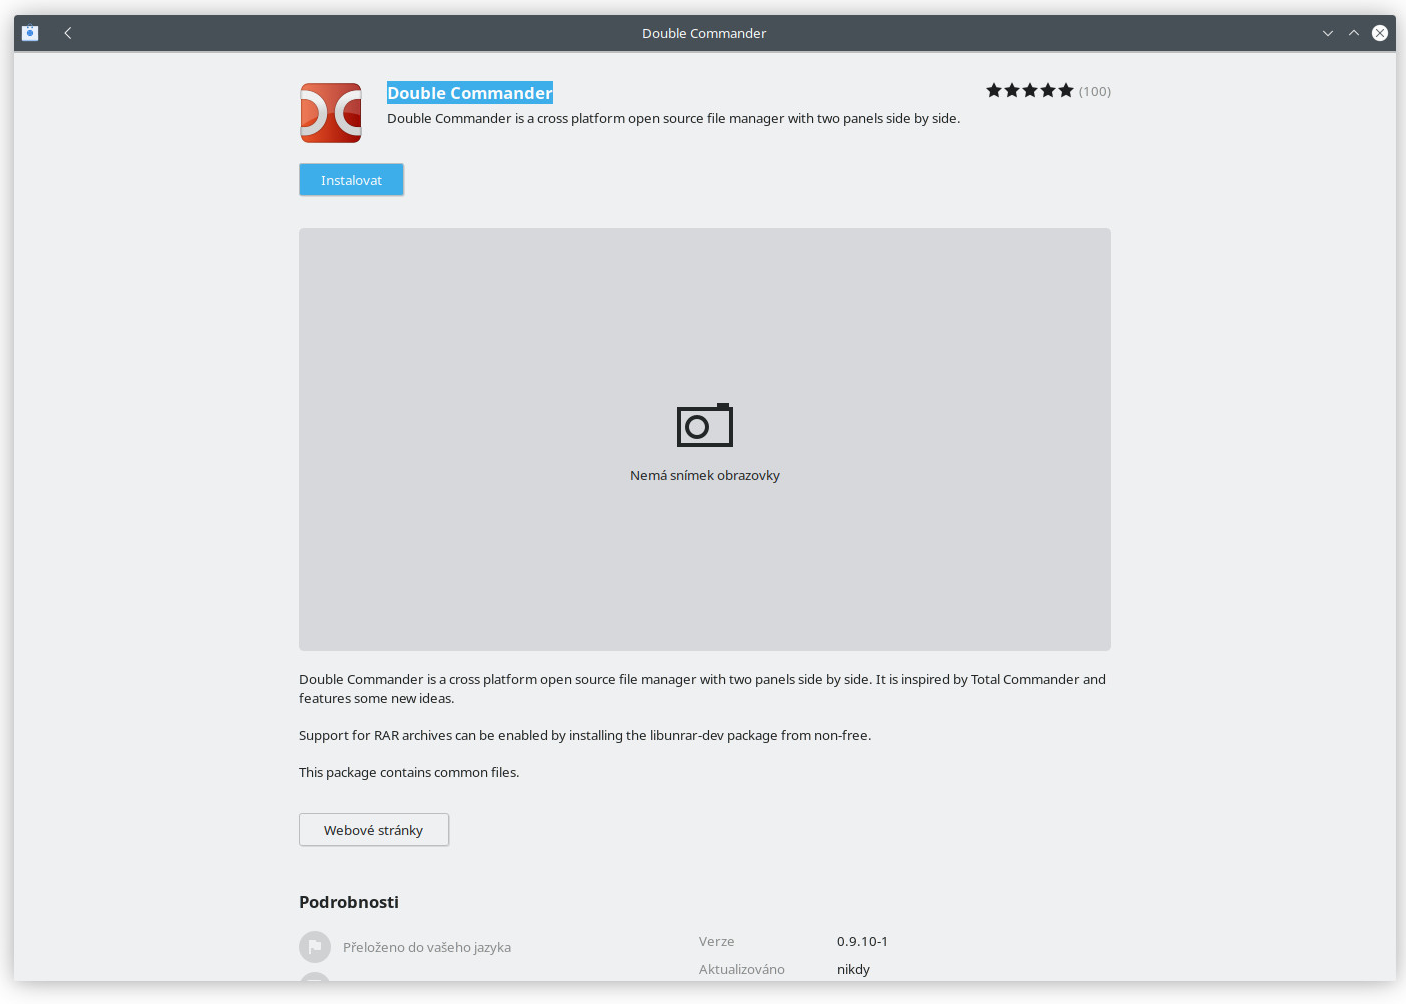Click the camera placeholder icon
This screenshot has height=1004, width=1406.
(705, 425)
